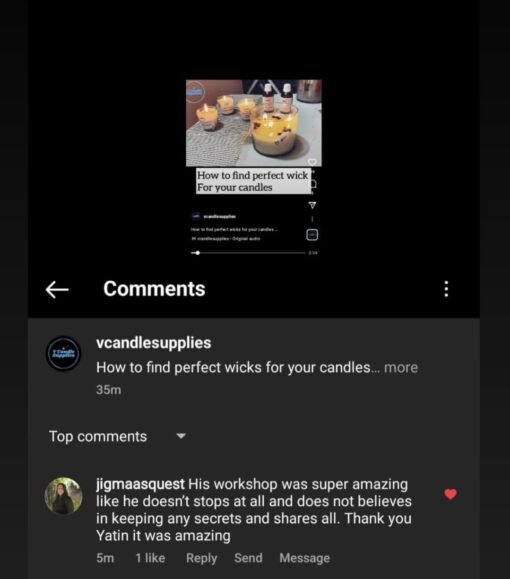510x579 pixels.
Task: Open the jigmaasquest username link
Action: point(140,484)
